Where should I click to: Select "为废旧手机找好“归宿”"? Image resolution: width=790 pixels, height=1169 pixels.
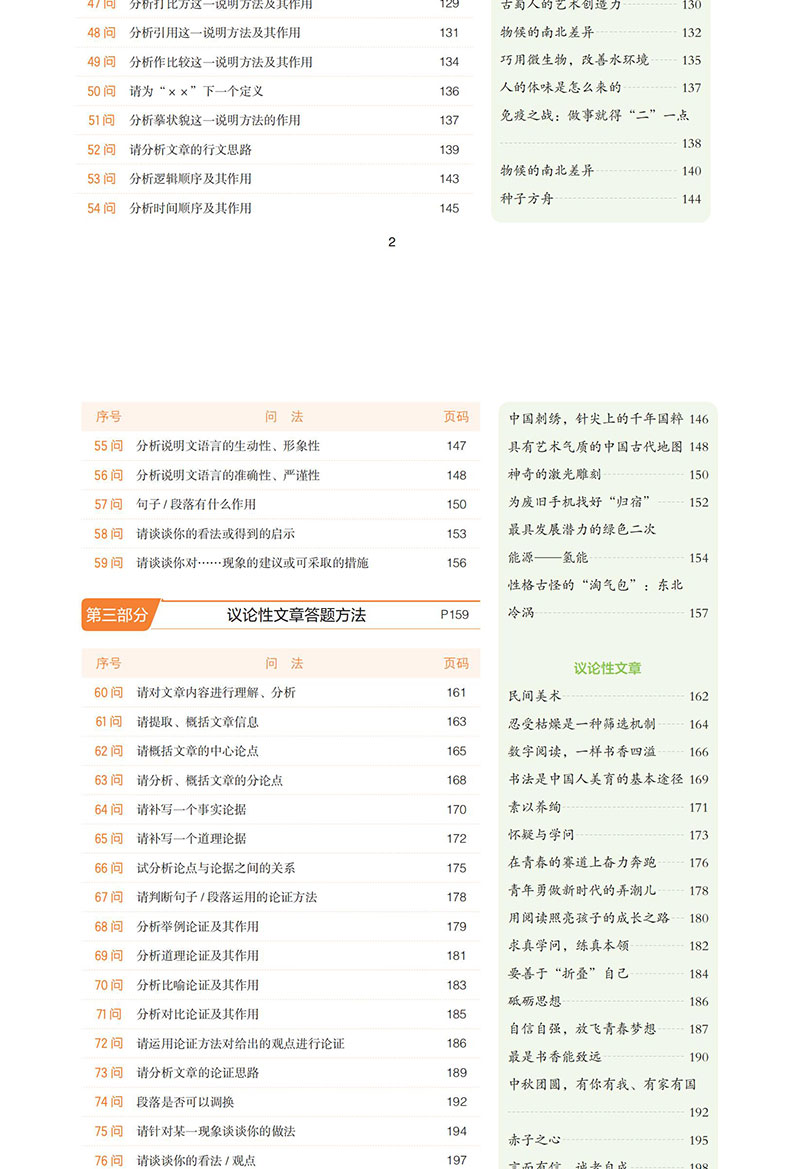[580, 502]
